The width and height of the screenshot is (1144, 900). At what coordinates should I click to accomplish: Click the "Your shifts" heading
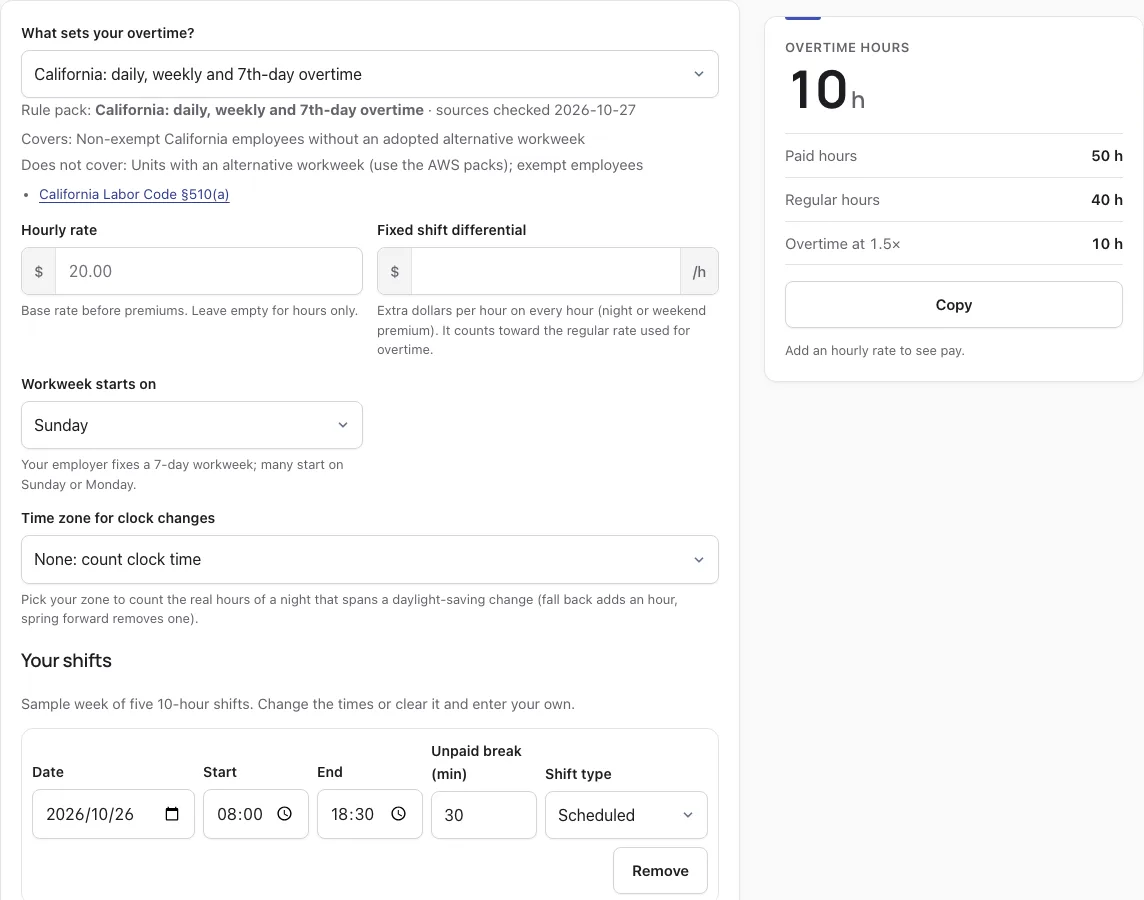tap(66, 661)
